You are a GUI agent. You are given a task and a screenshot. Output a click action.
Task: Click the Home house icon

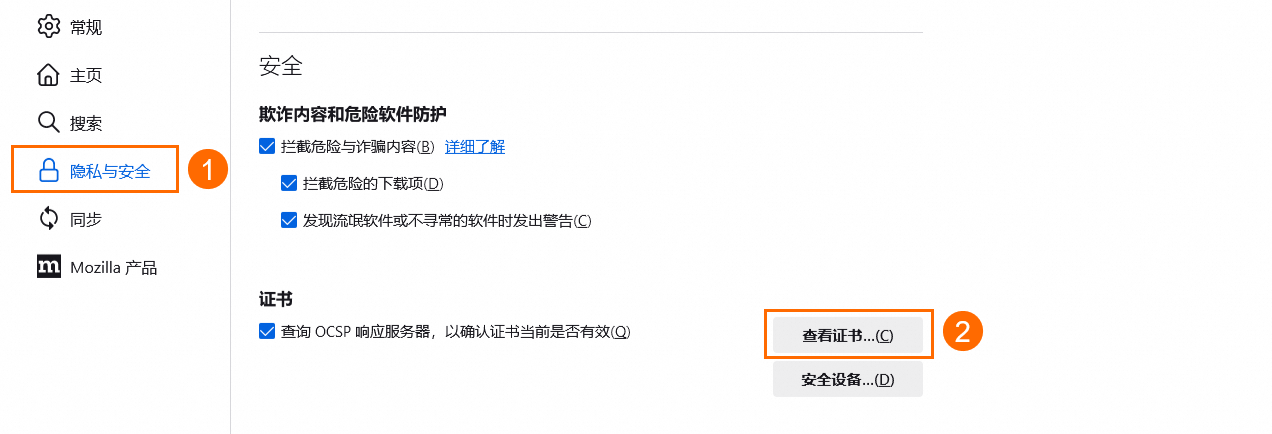coord(49,75)
